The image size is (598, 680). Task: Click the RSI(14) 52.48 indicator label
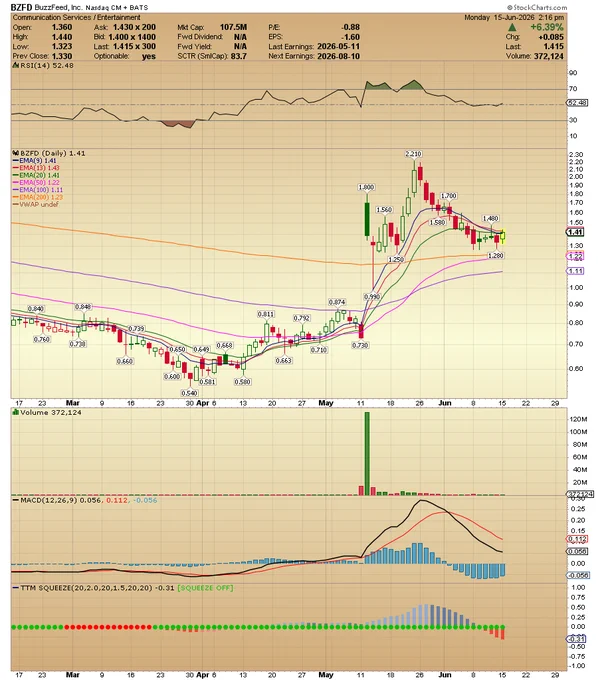click(47, 65)
